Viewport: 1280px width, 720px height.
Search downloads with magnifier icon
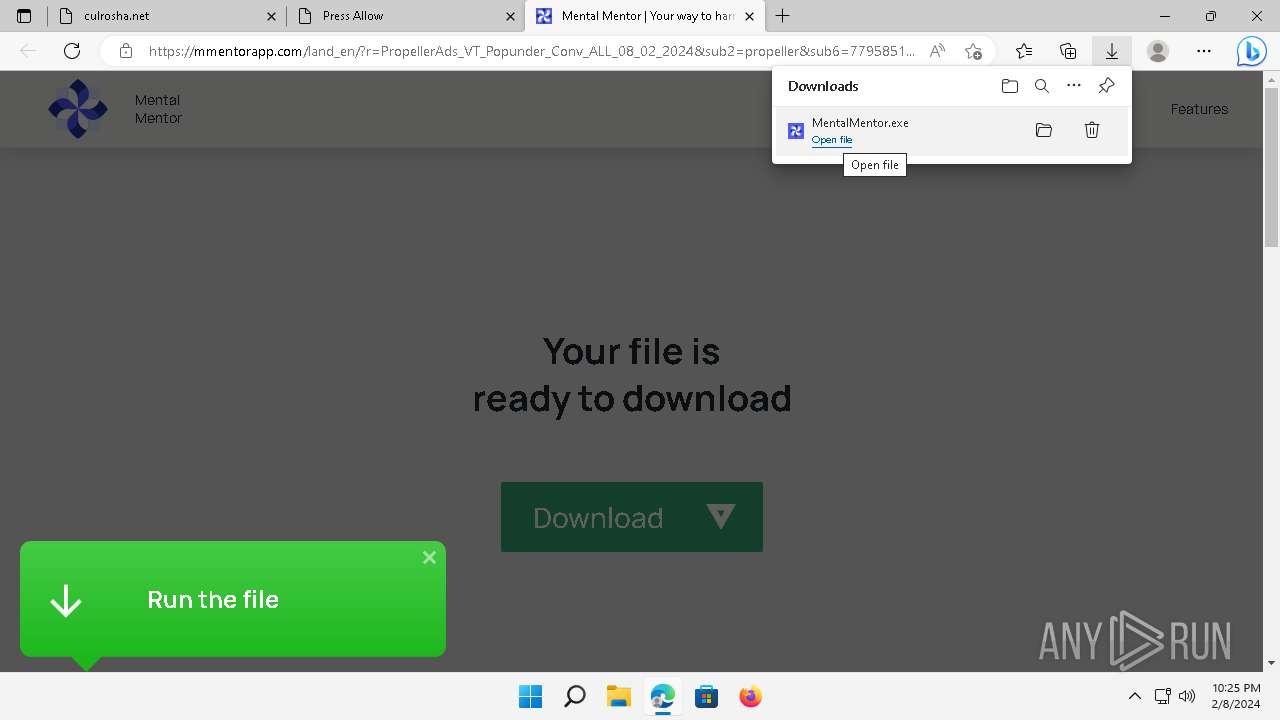[x=1042, y=86]
